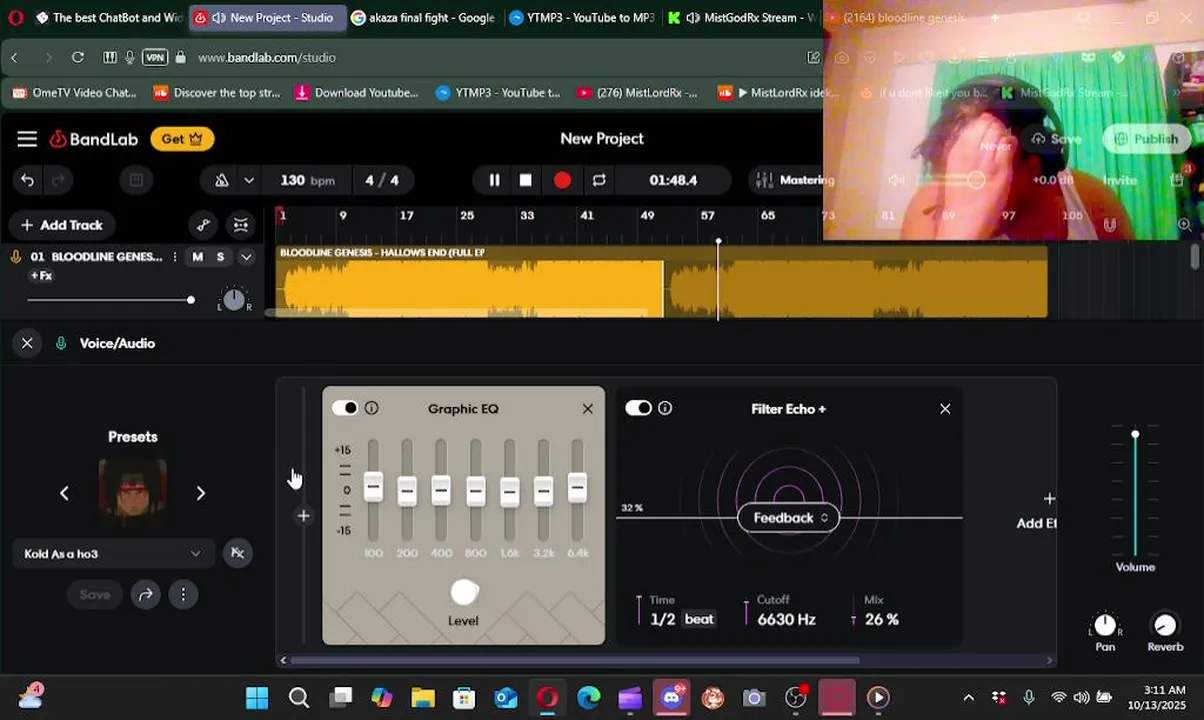
Task: Click the face icon beside Add Track
Action: 241,225
